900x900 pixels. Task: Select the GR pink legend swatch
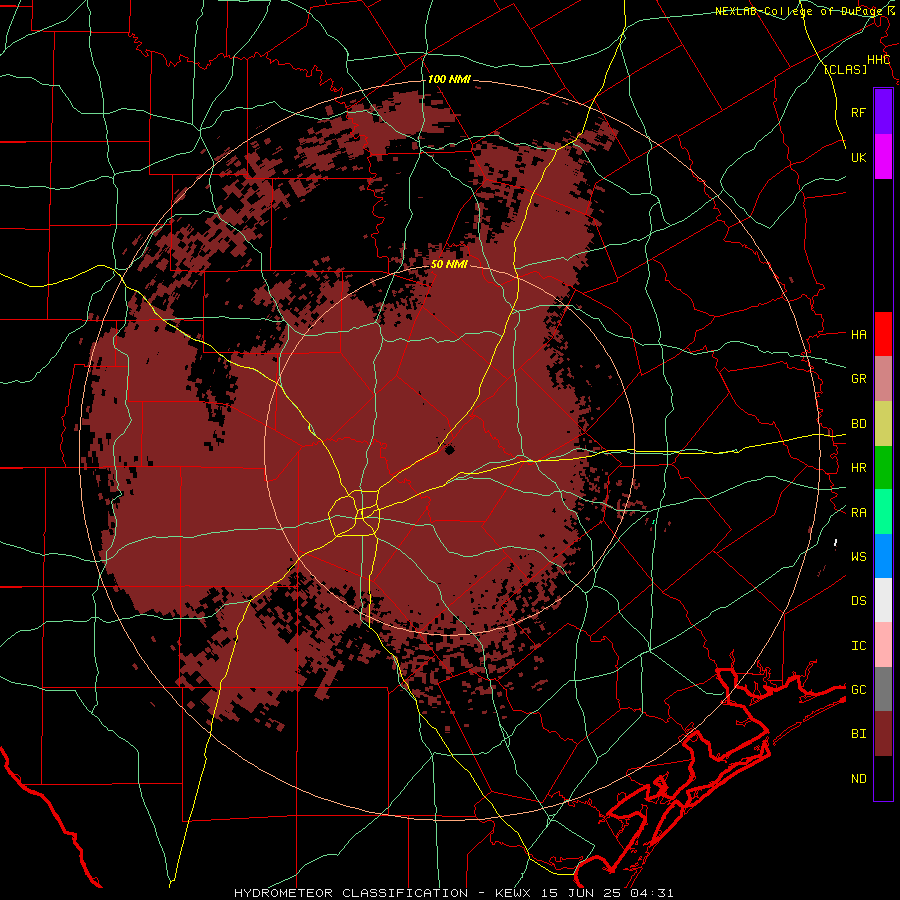pos(883,379)
